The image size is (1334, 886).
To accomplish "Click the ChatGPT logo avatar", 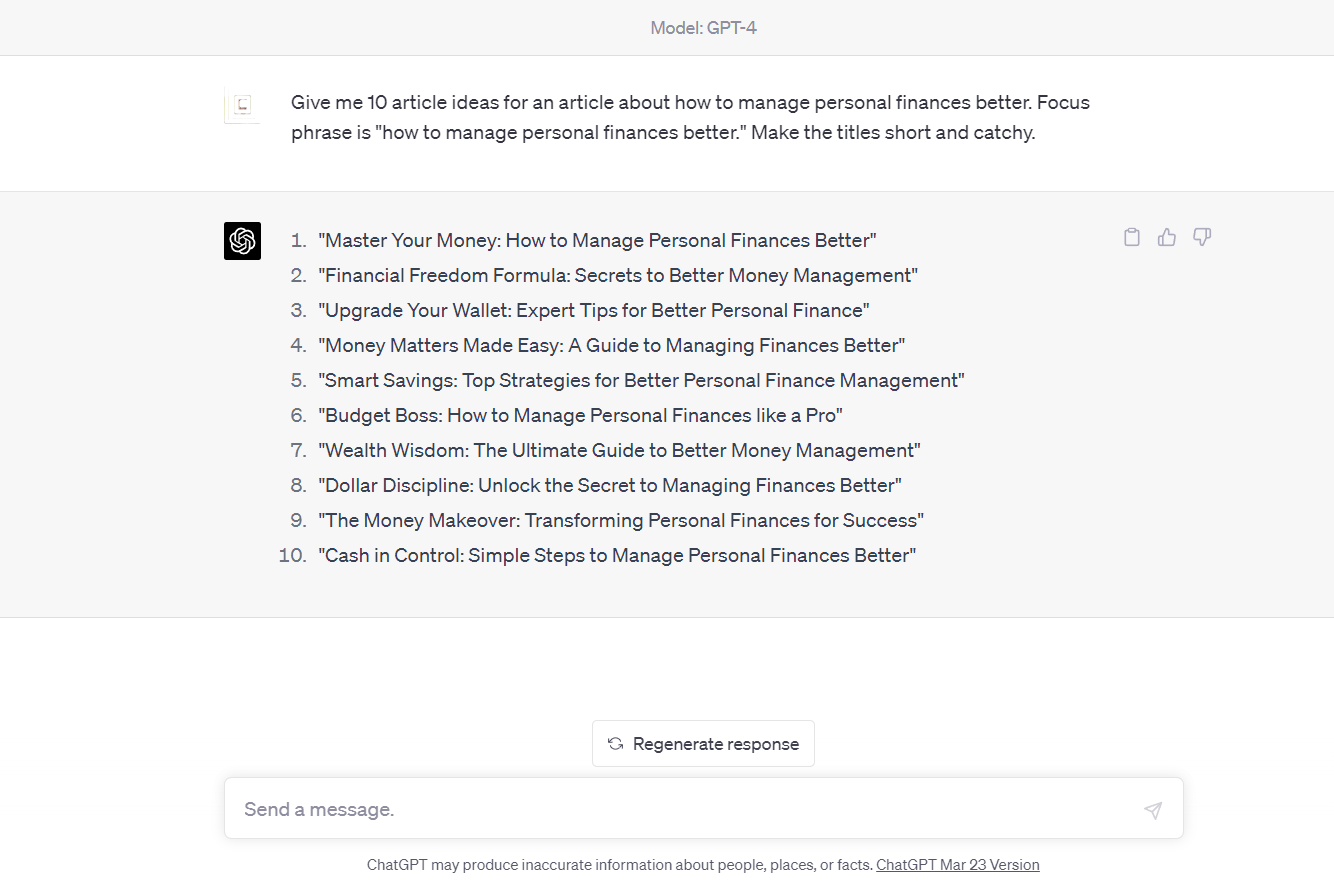I will 242,241.
